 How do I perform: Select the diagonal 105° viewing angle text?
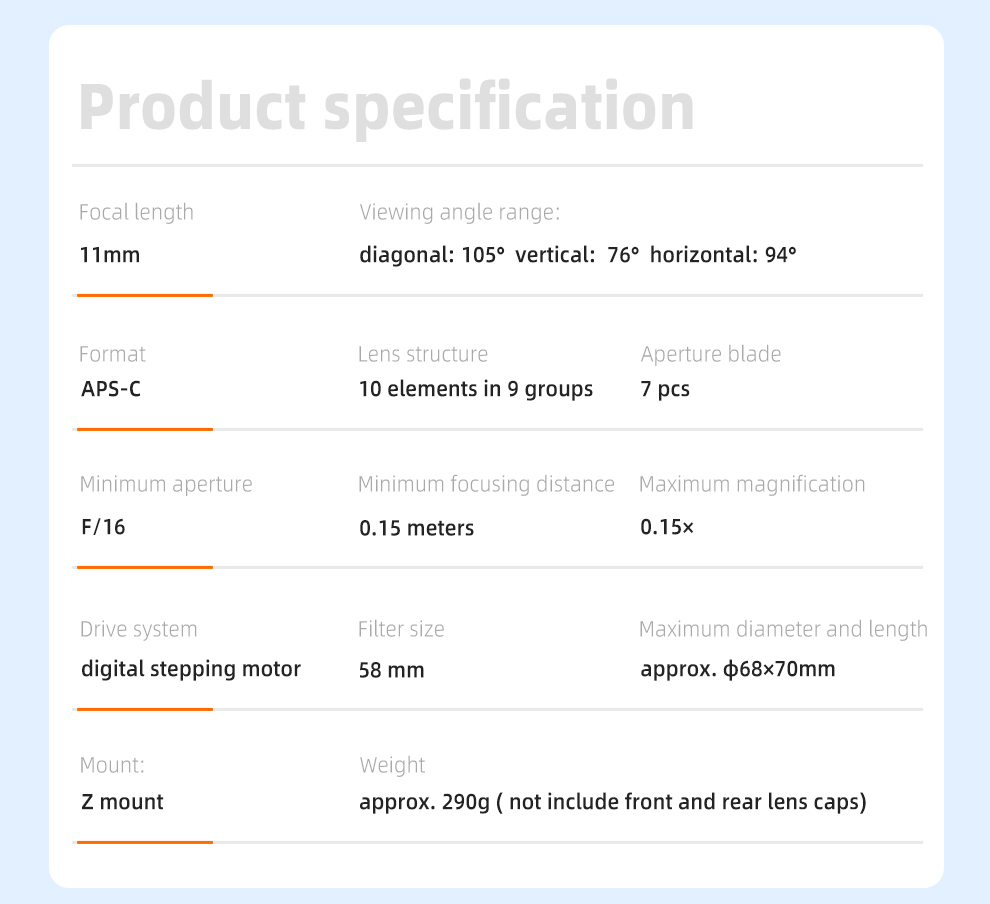(432, 255)
